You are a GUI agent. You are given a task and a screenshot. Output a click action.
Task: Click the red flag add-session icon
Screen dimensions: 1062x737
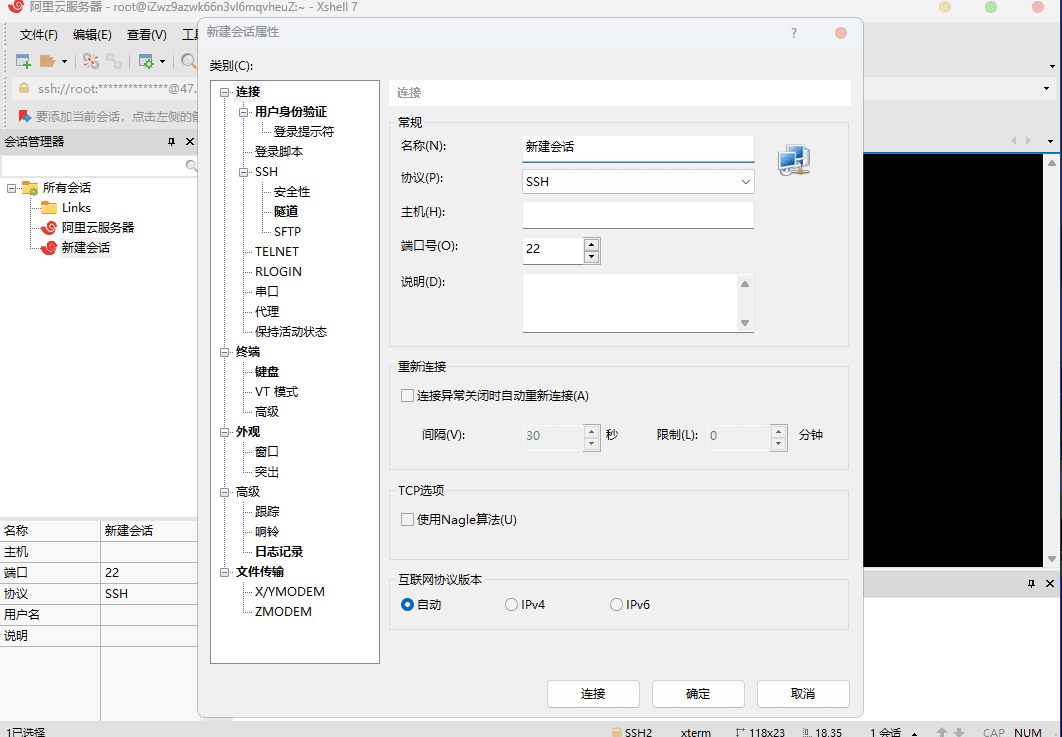point(24,117)
